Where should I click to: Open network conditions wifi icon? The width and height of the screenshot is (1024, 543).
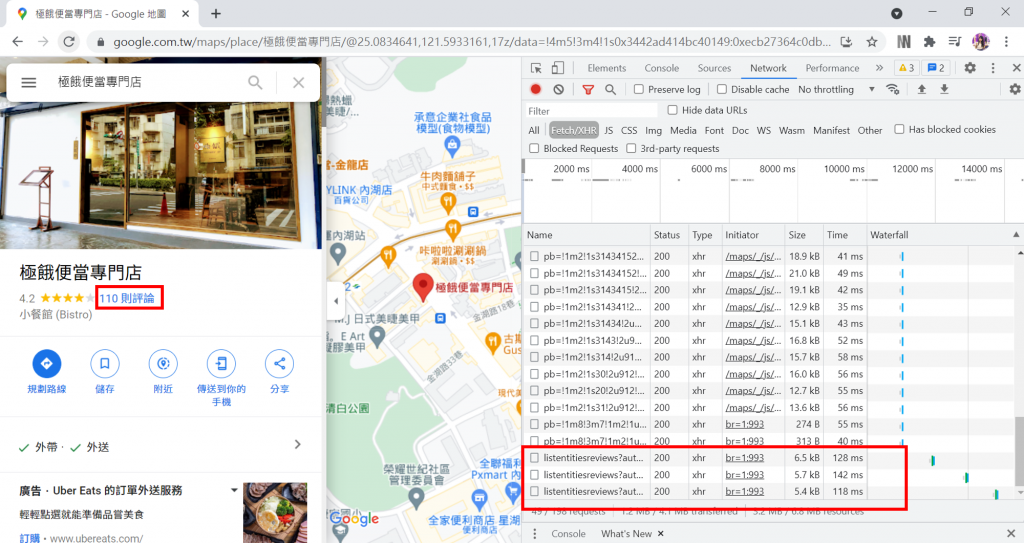(892, 90)
